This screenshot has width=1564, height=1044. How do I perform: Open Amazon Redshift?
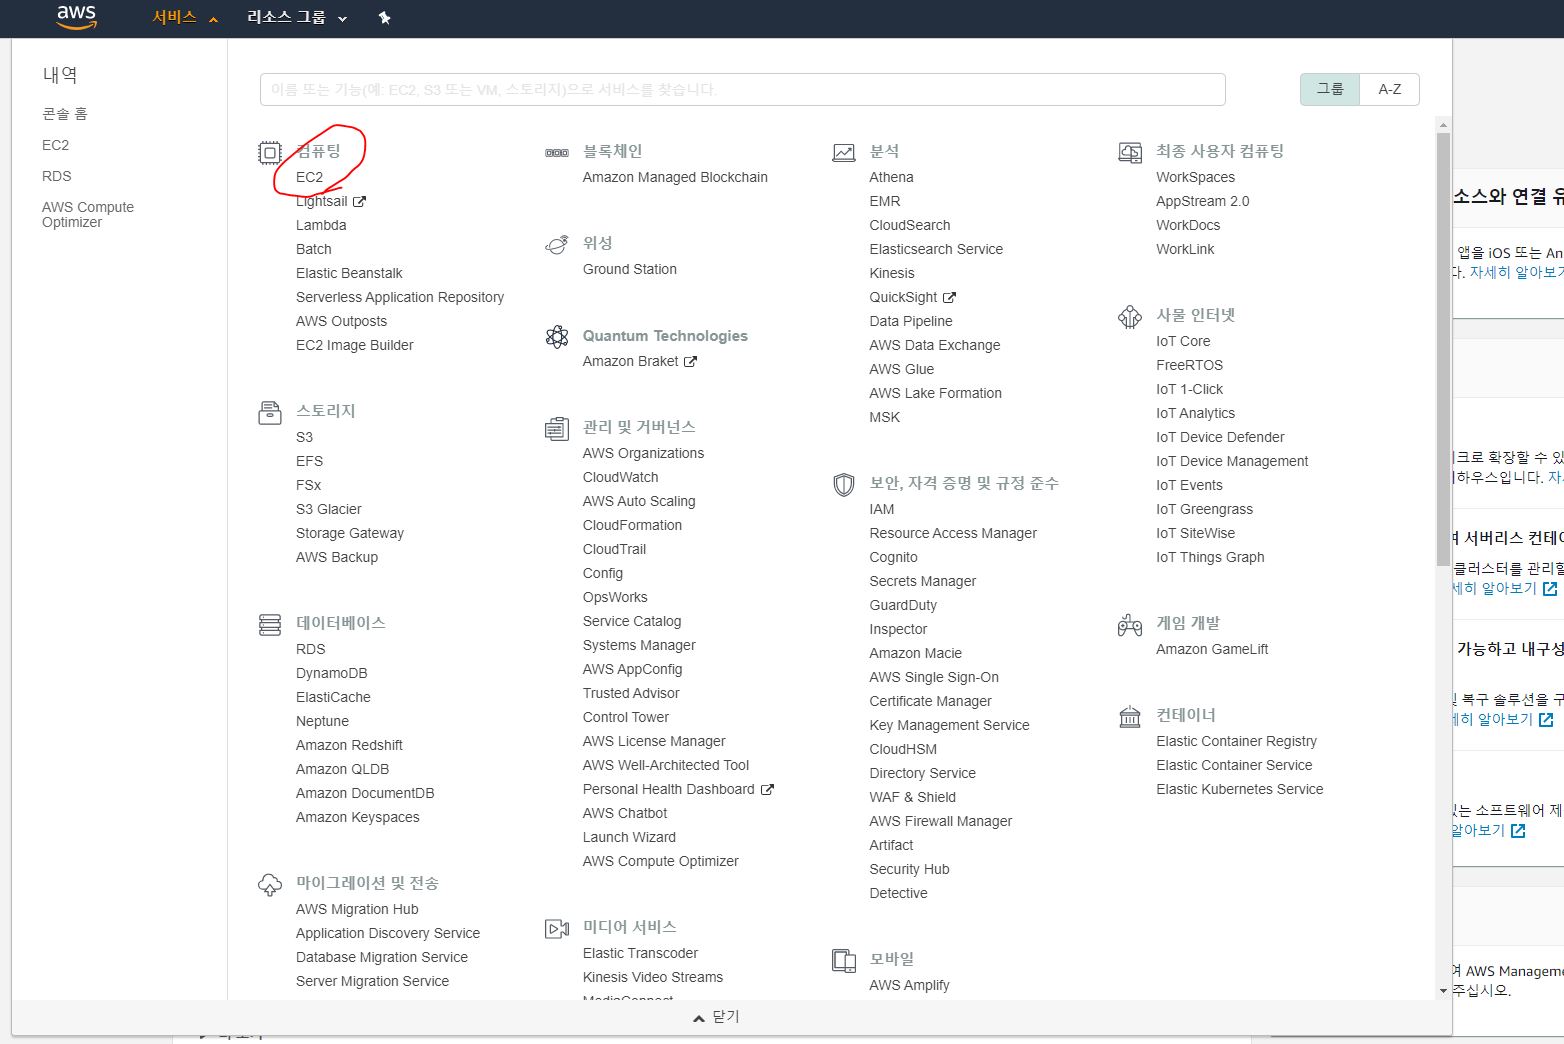tap(349, 745)
